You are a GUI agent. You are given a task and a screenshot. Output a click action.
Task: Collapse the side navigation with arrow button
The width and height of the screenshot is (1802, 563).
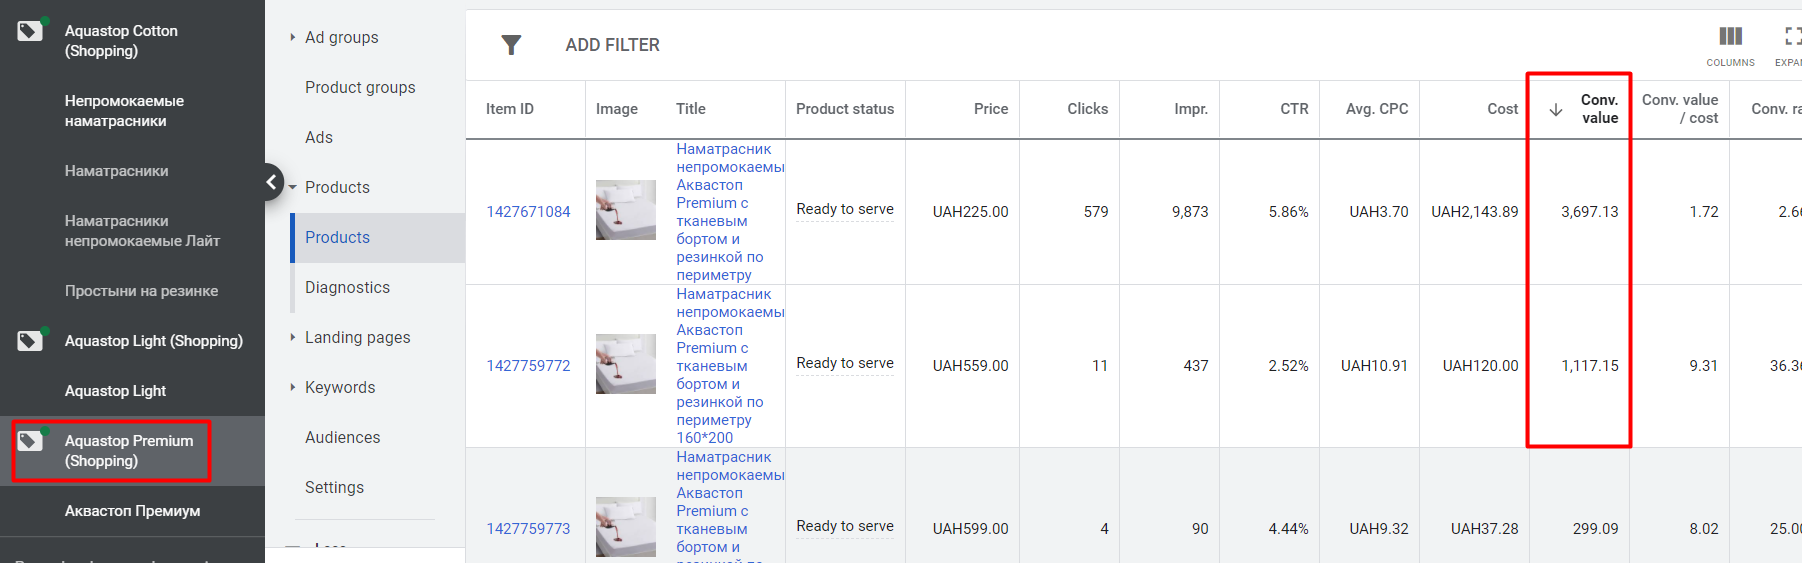271,182
